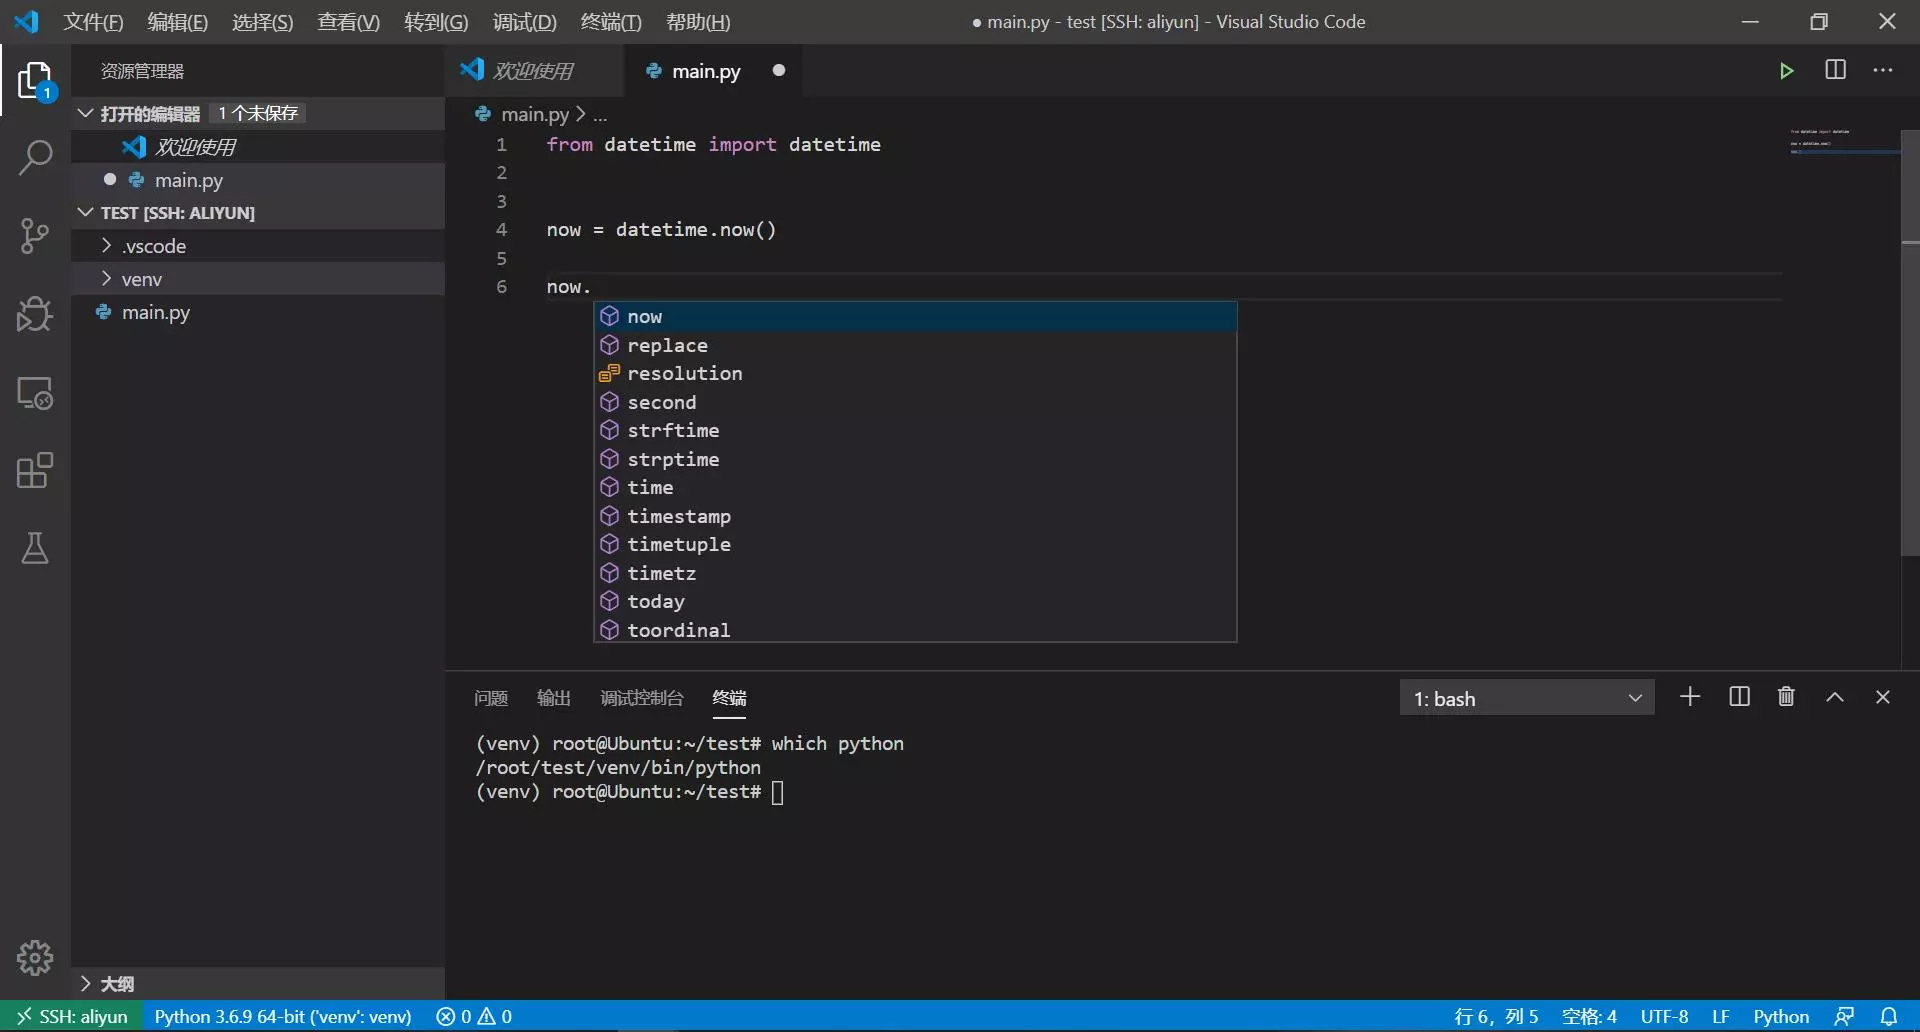Open the 转到(G) menu

click(436, 22)
